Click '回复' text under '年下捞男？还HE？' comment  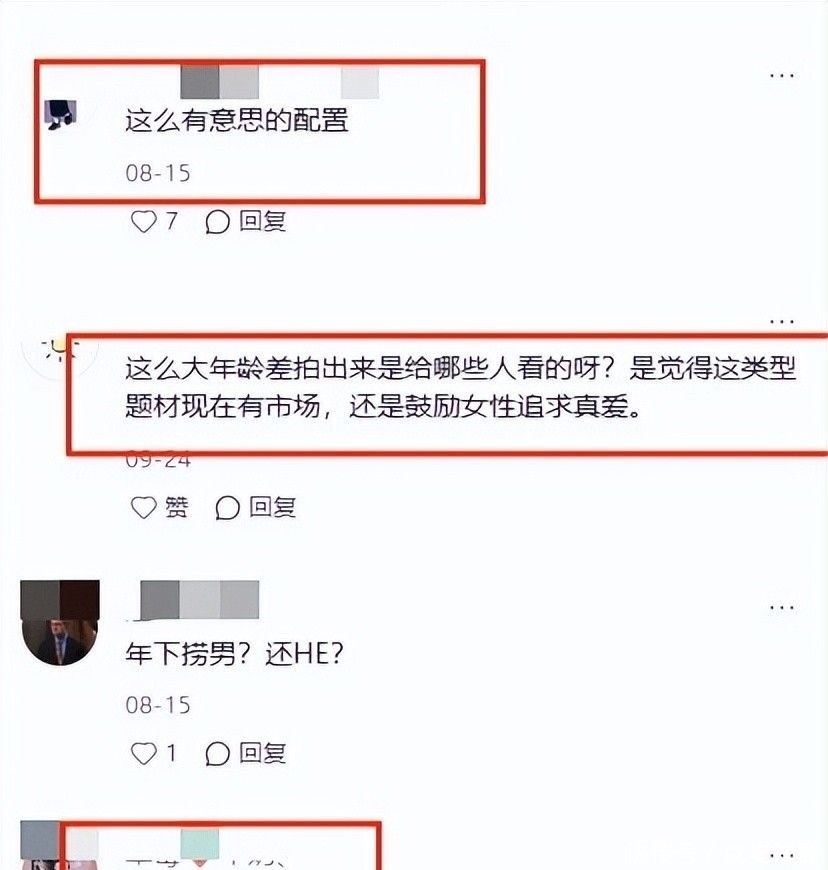coord(262,753)
